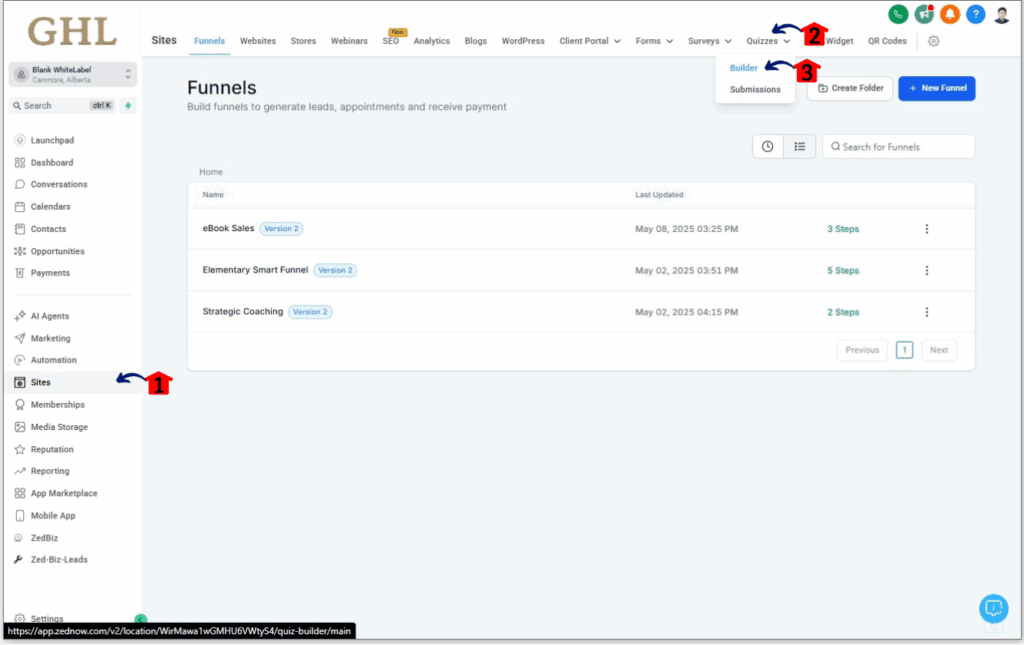
Task: Switch to the WordPress tab
Action: pyautogui.click(x=522, y=41)
